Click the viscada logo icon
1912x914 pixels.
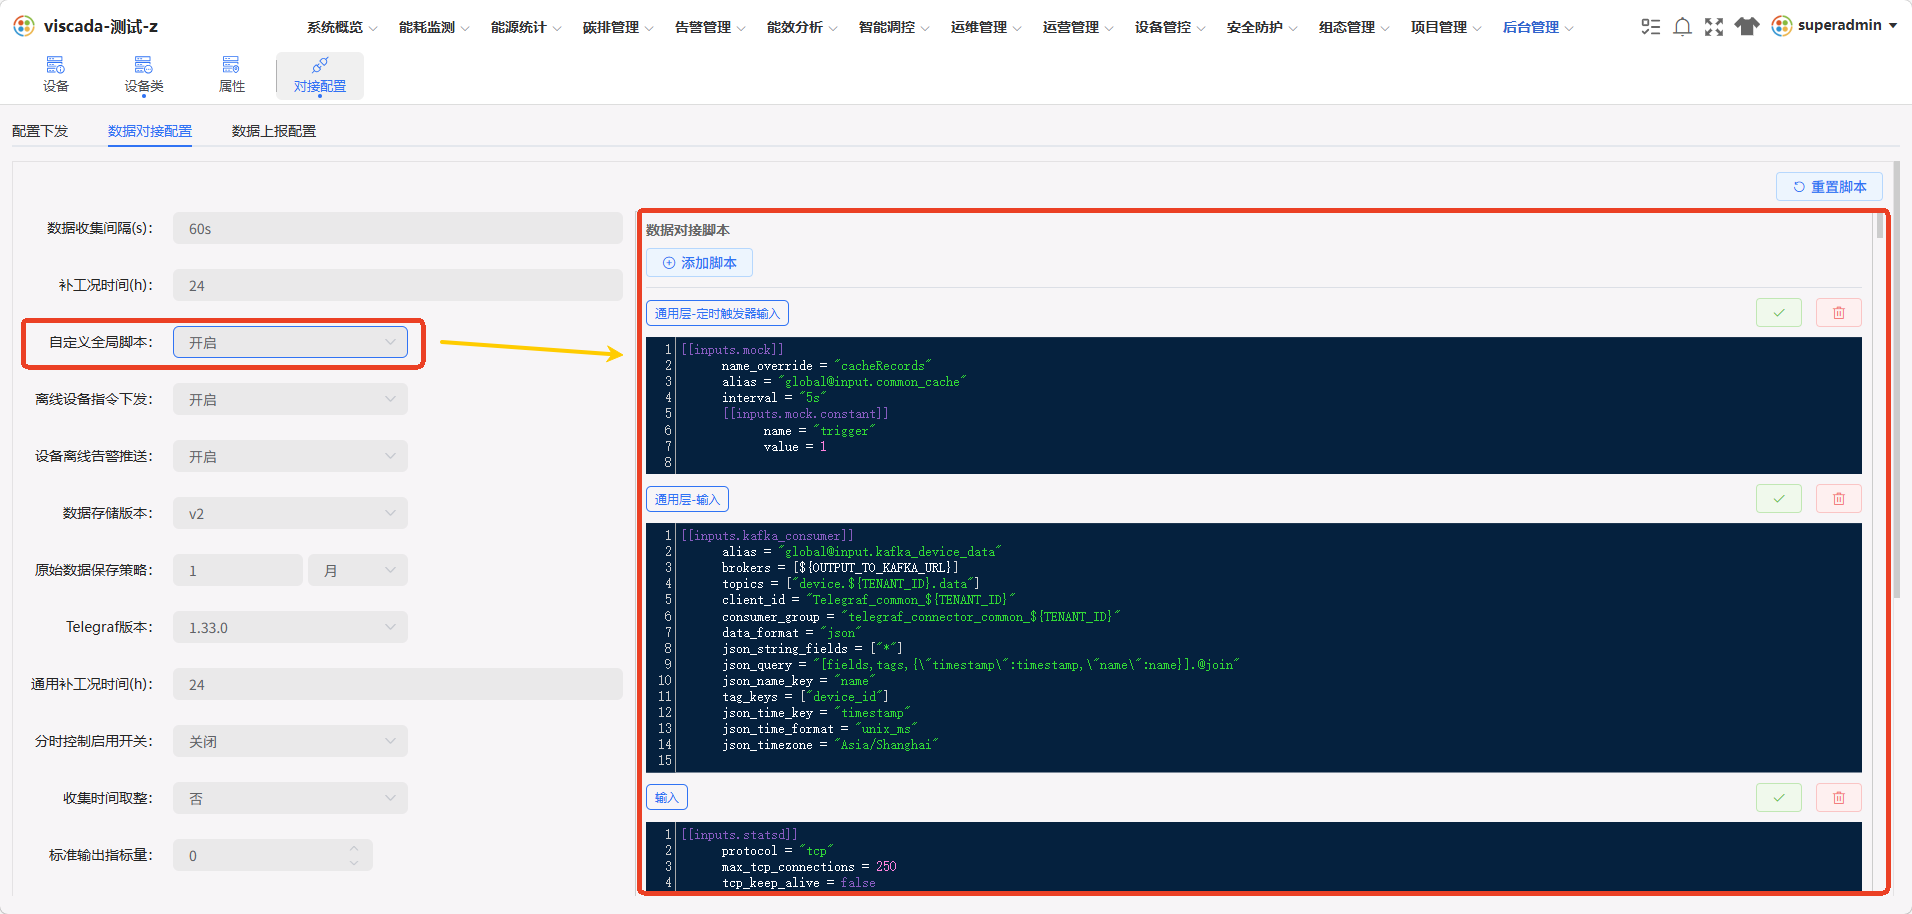pos(24,26)
